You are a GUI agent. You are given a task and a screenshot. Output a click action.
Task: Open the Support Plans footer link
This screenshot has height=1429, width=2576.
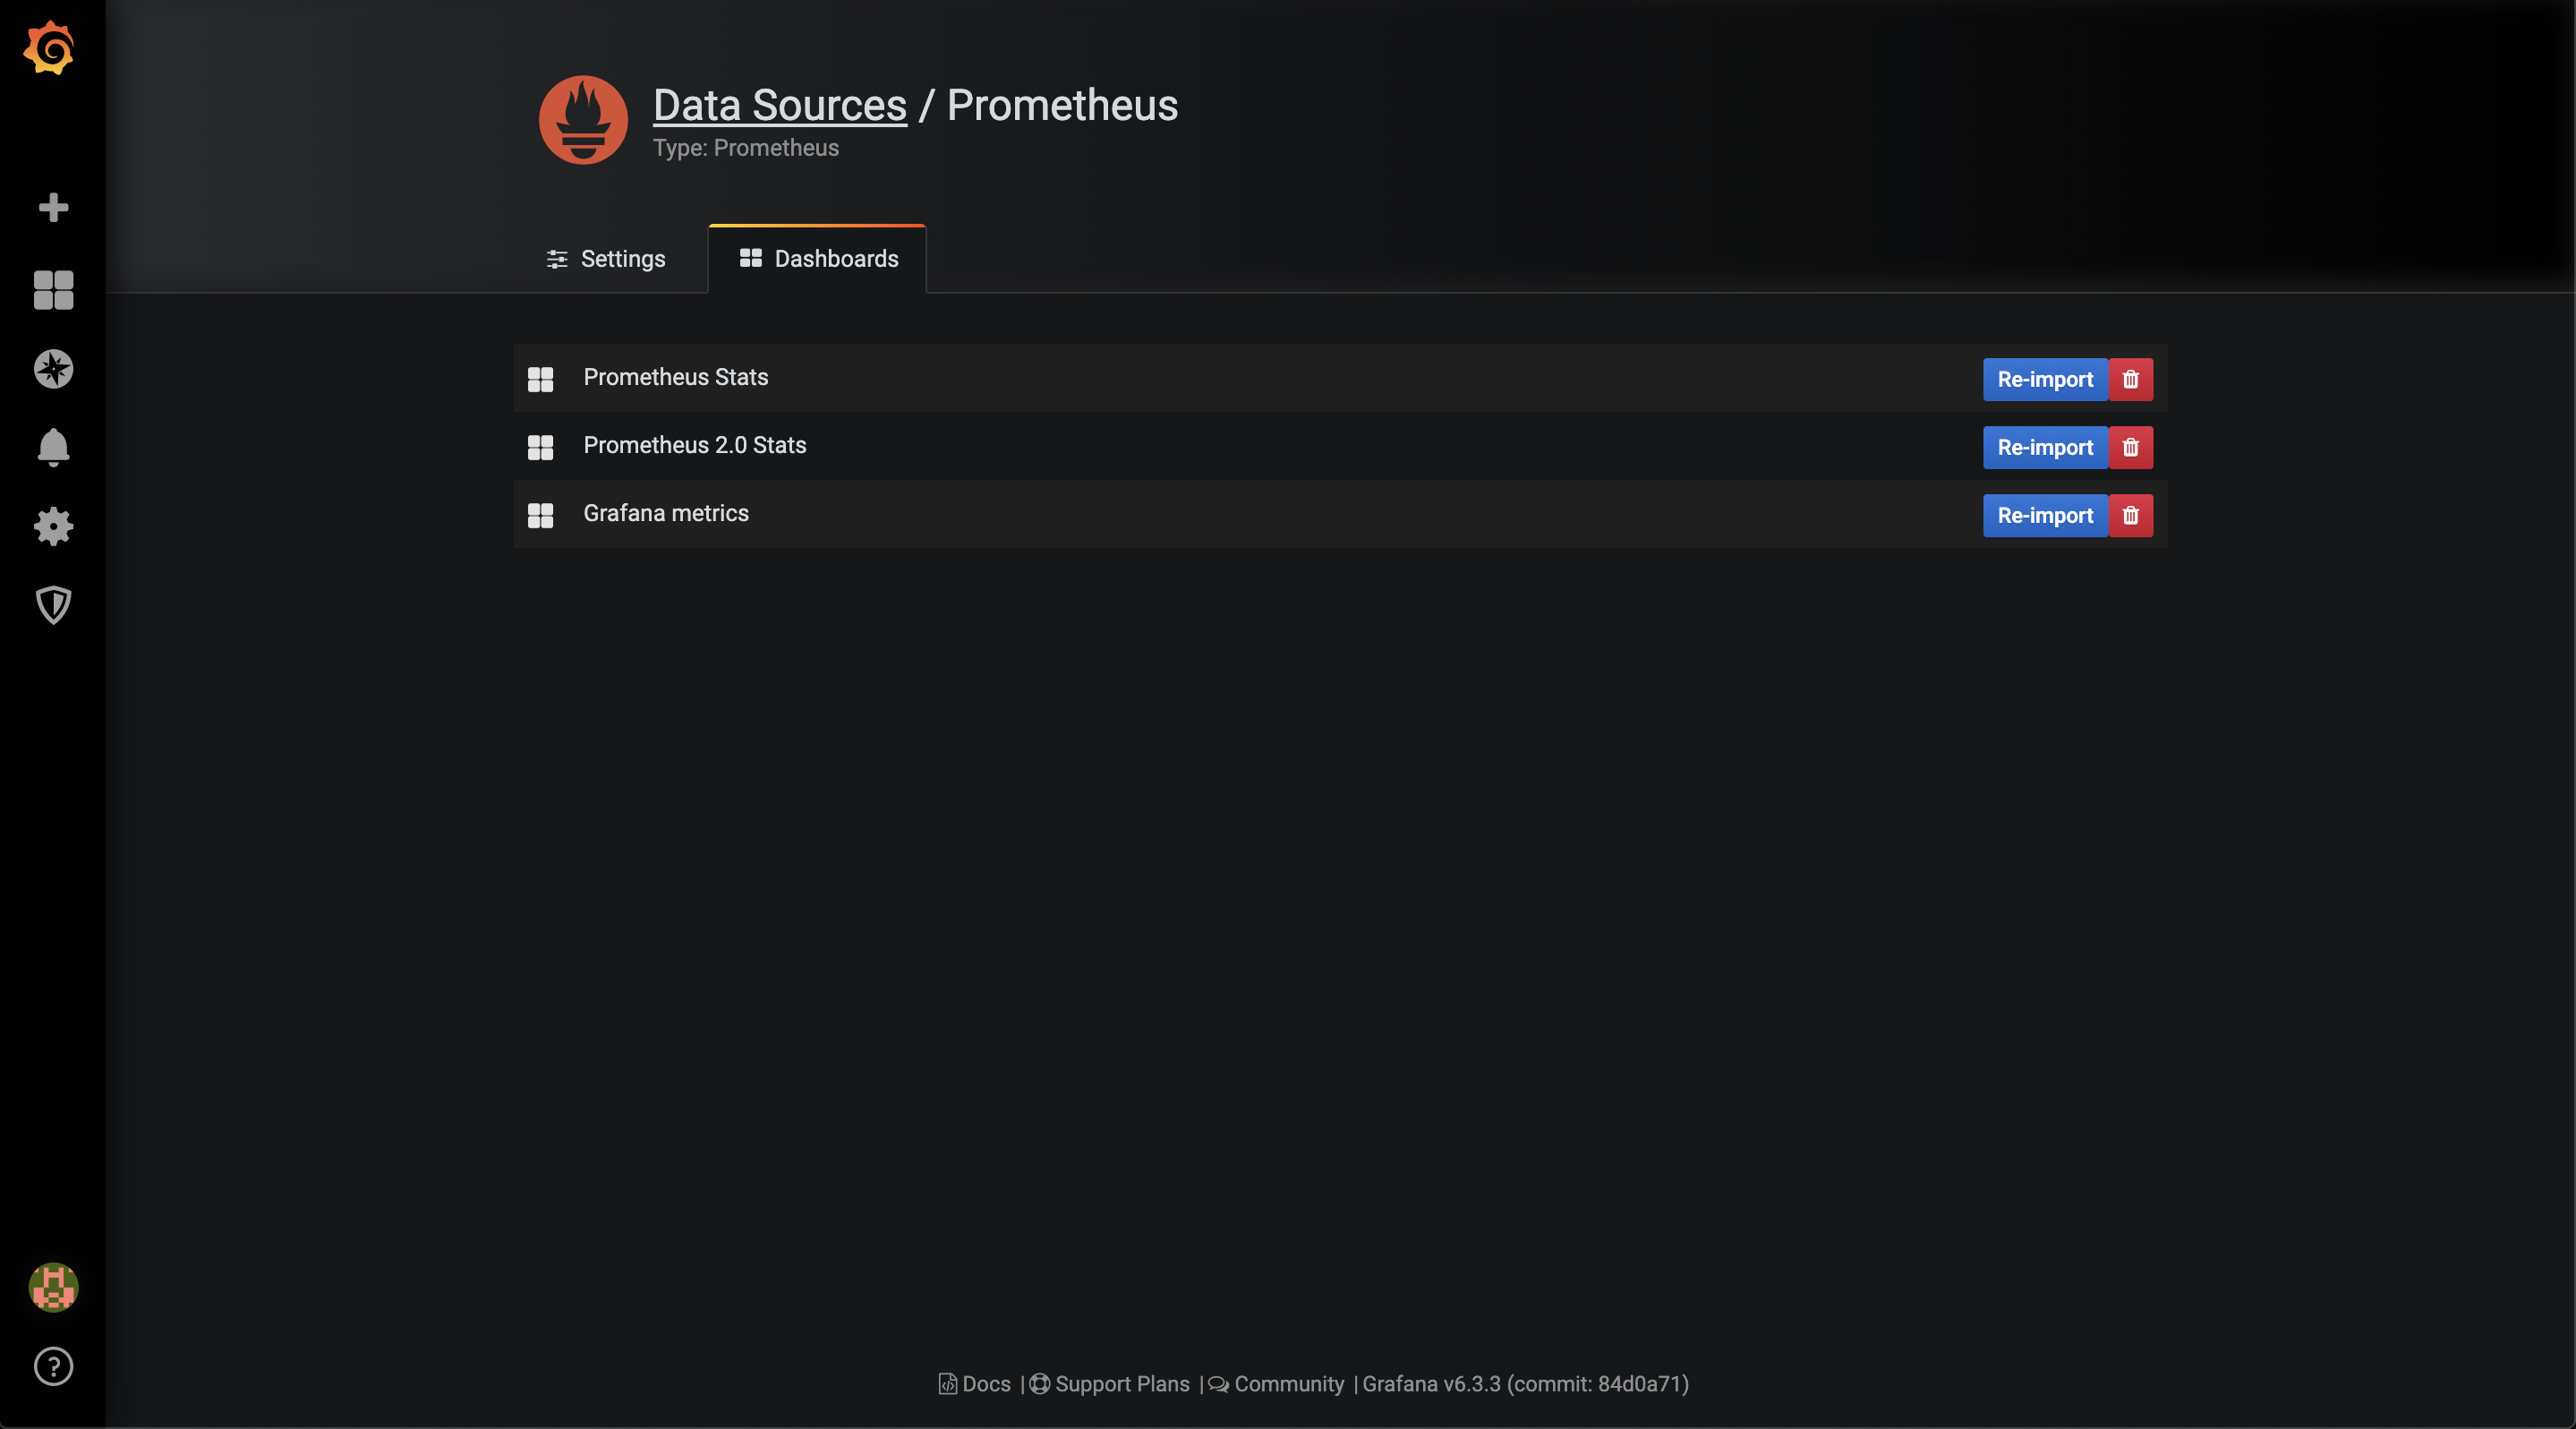[x=1110, y=1384]
